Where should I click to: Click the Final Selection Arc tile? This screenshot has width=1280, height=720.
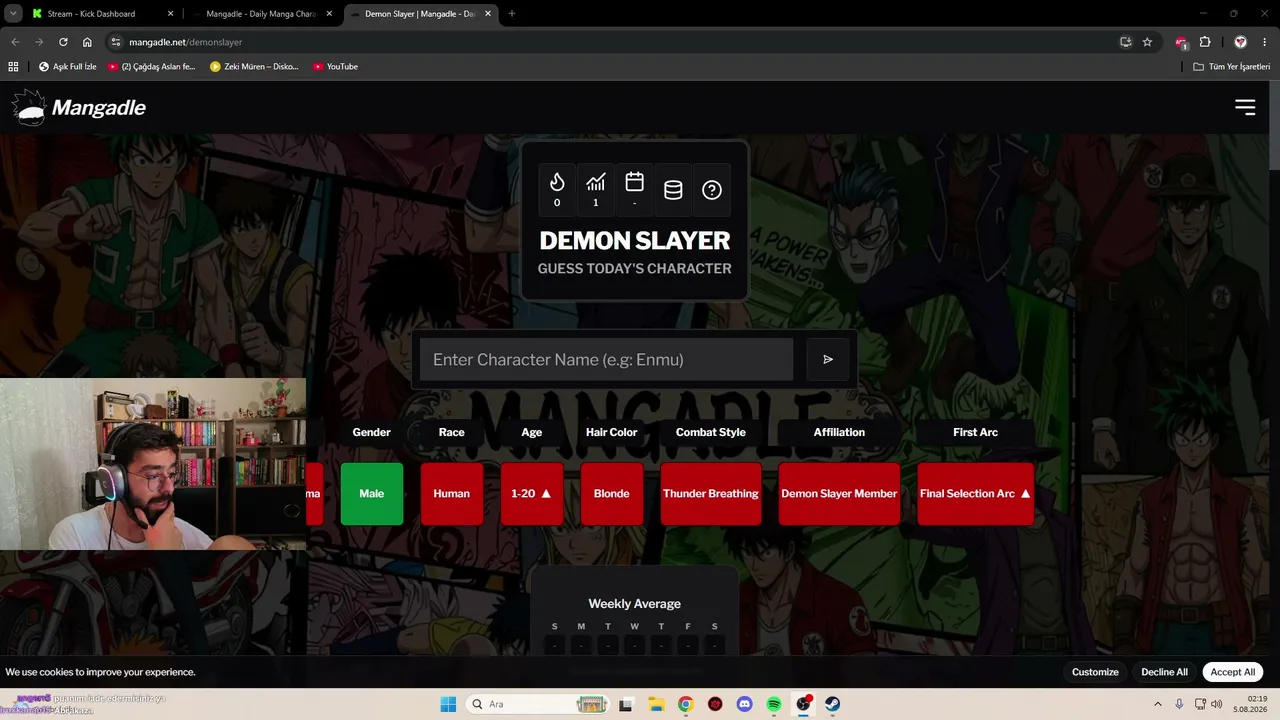click(x=975, y=493)
